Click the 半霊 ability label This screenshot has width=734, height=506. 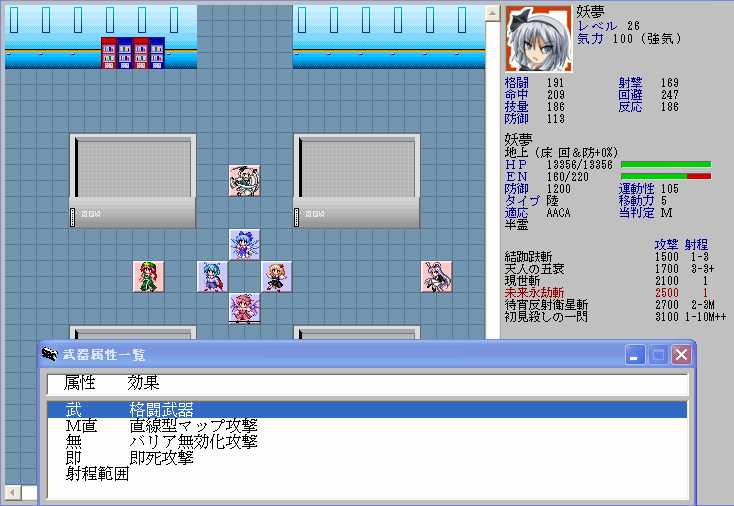tap(516, 225)
